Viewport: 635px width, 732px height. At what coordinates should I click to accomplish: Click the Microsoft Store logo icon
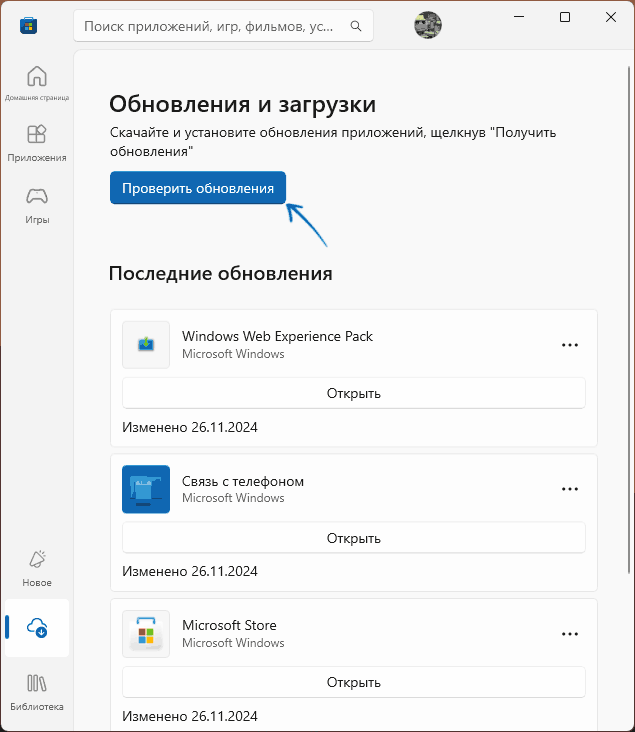tap(28, 25)
